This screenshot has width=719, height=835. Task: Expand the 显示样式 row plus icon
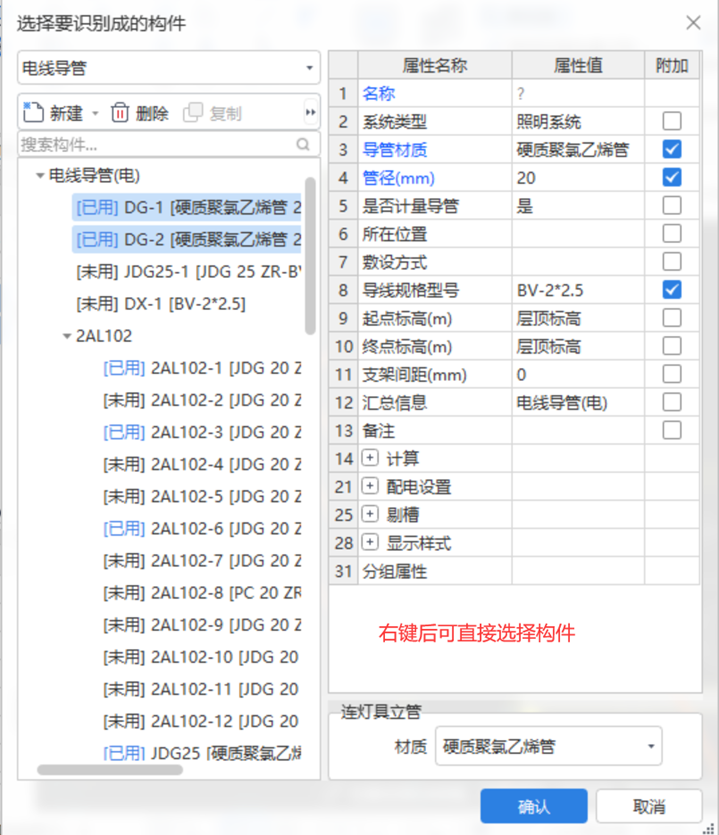click(x=370, y=543)
